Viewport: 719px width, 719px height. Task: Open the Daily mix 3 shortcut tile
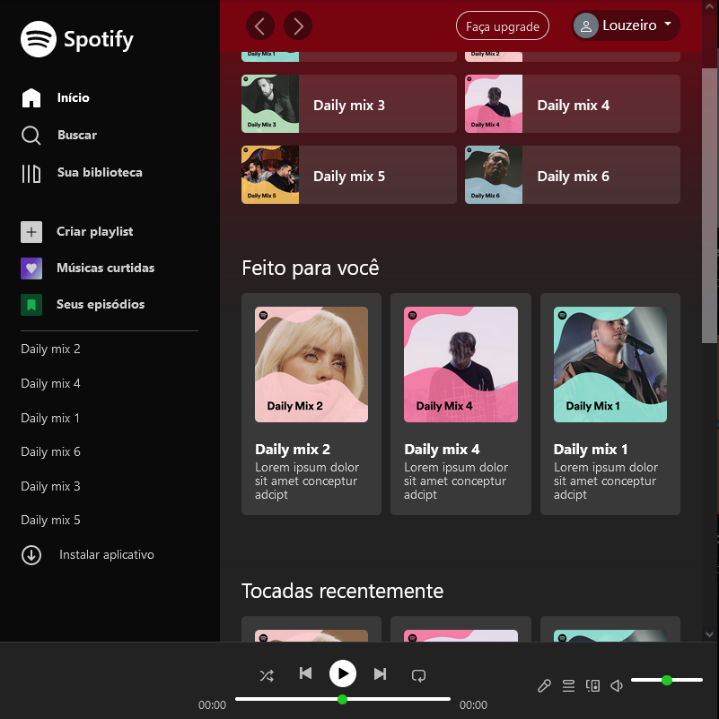(349, 104)
